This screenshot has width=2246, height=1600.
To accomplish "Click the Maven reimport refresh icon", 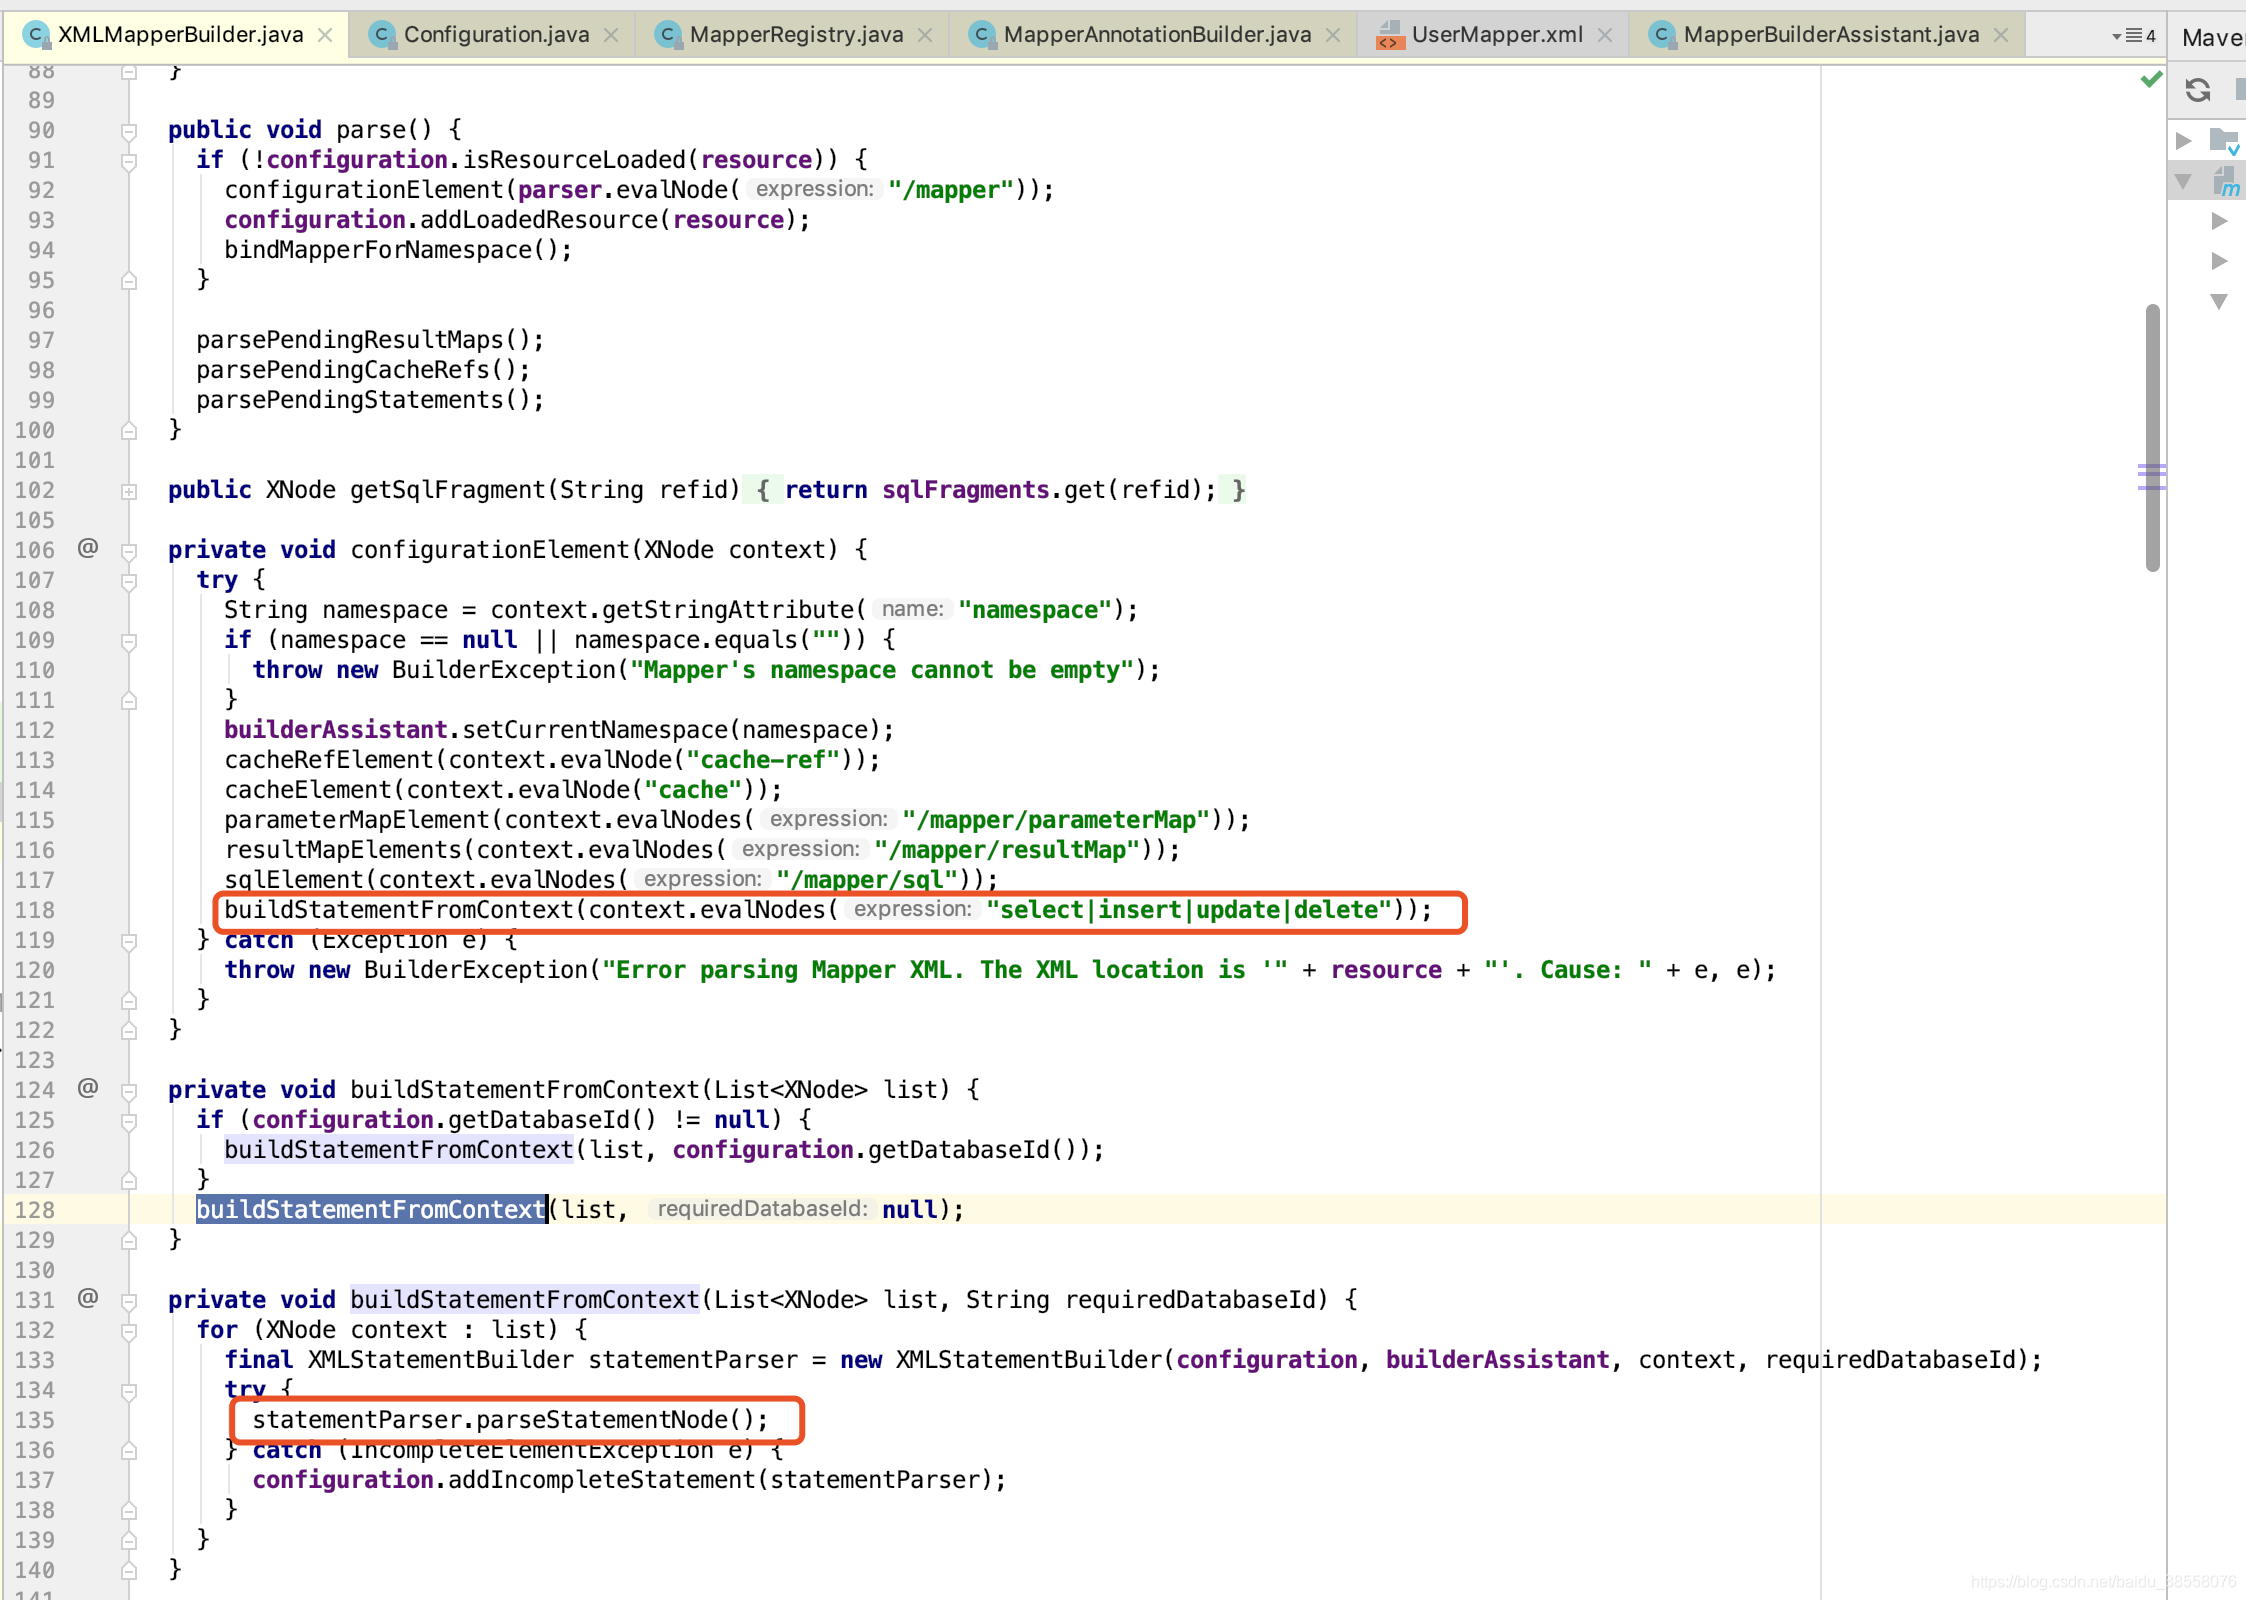I will tap(2197, 90).
